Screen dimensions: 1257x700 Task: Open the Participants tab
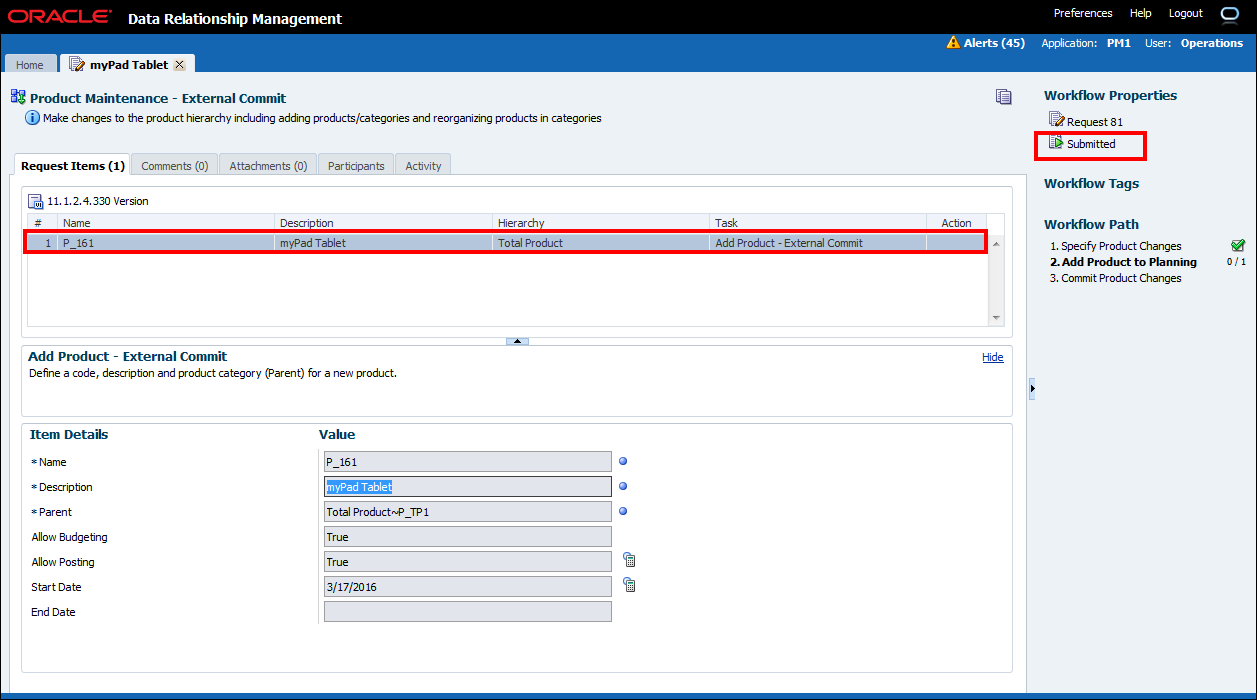coord(356,166)
